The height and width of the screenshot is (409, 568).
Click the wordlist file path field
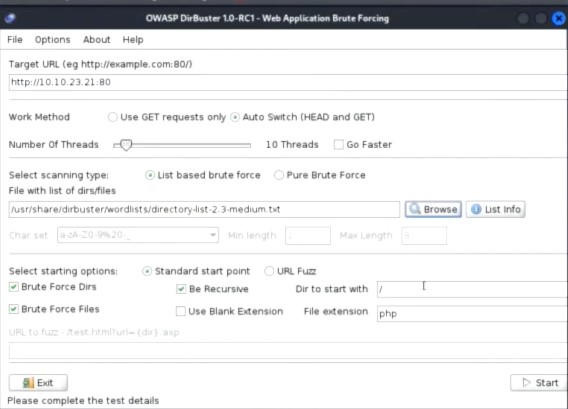(204, 209)
